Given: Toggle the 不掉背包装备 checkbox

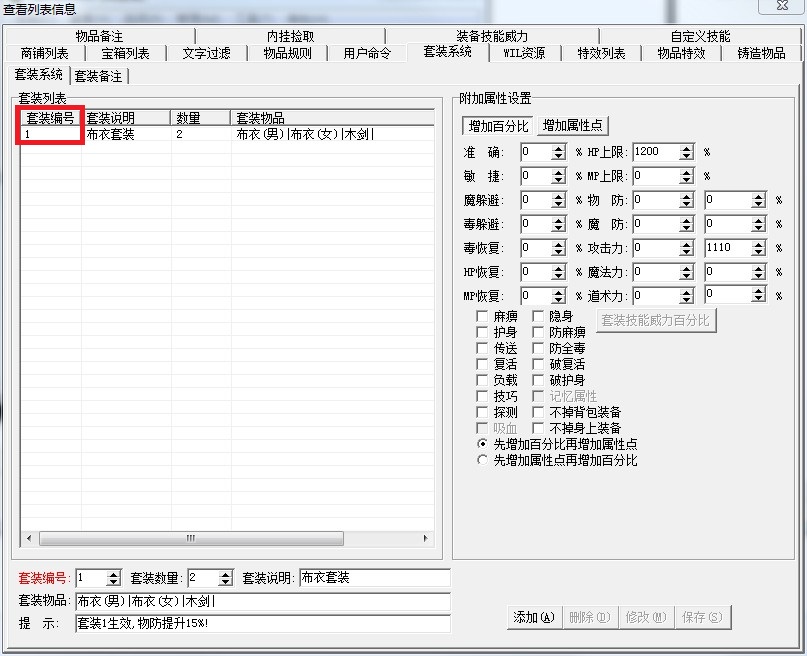Looking at the screenshot, I should [x=539, y=413].
